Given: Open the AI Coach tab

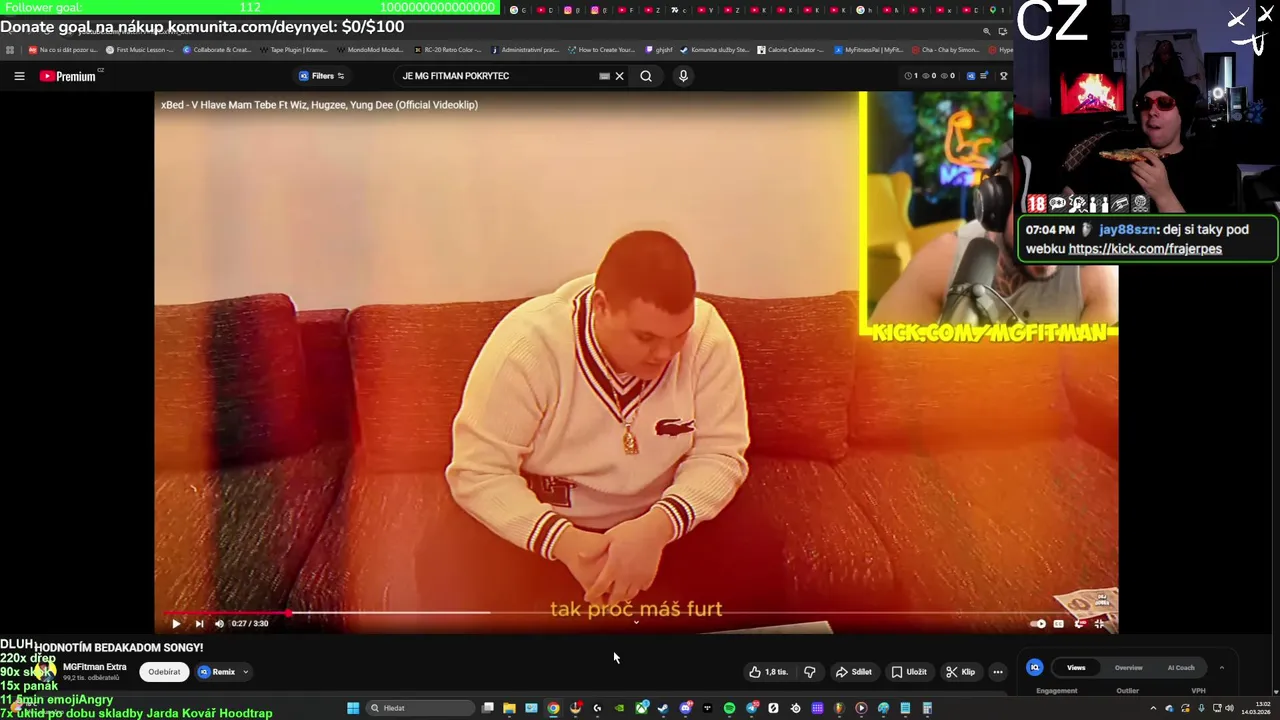Looking at the screenshot, I should click(1181, 667).
